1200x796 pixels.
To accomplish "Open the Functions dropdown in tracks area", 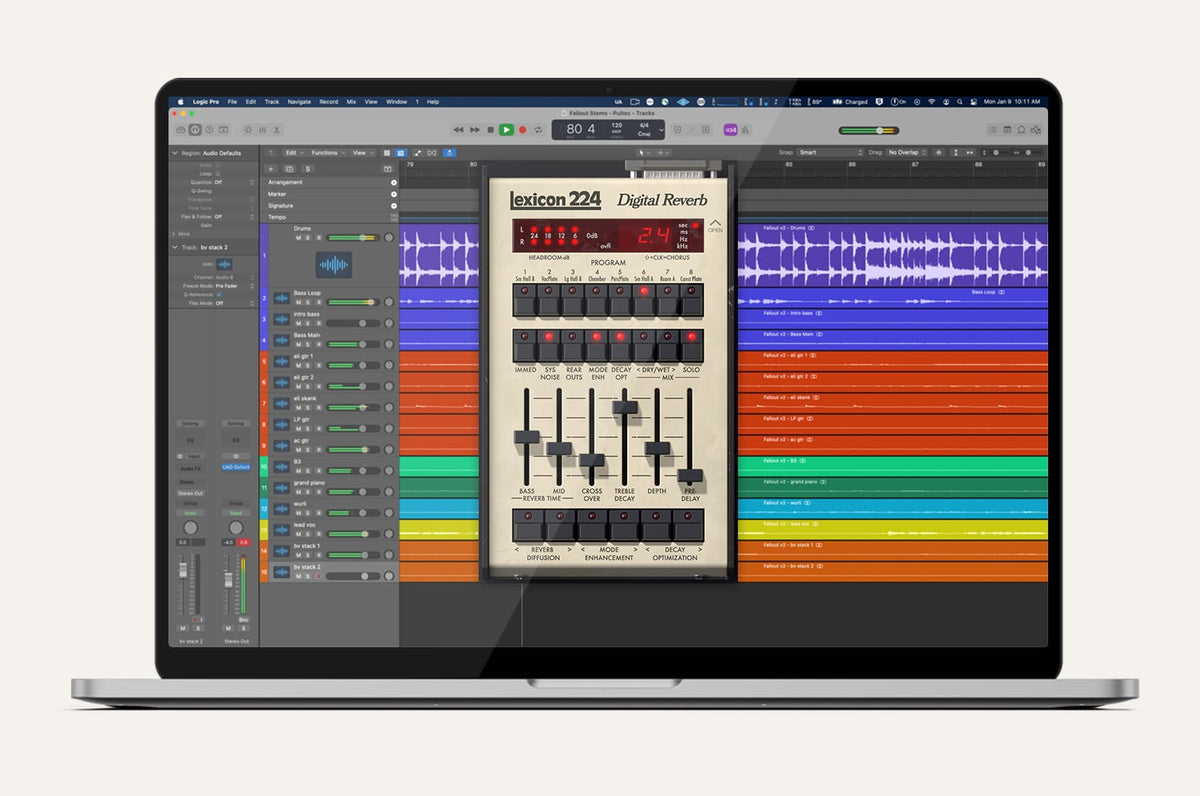I will pos(328,153).
